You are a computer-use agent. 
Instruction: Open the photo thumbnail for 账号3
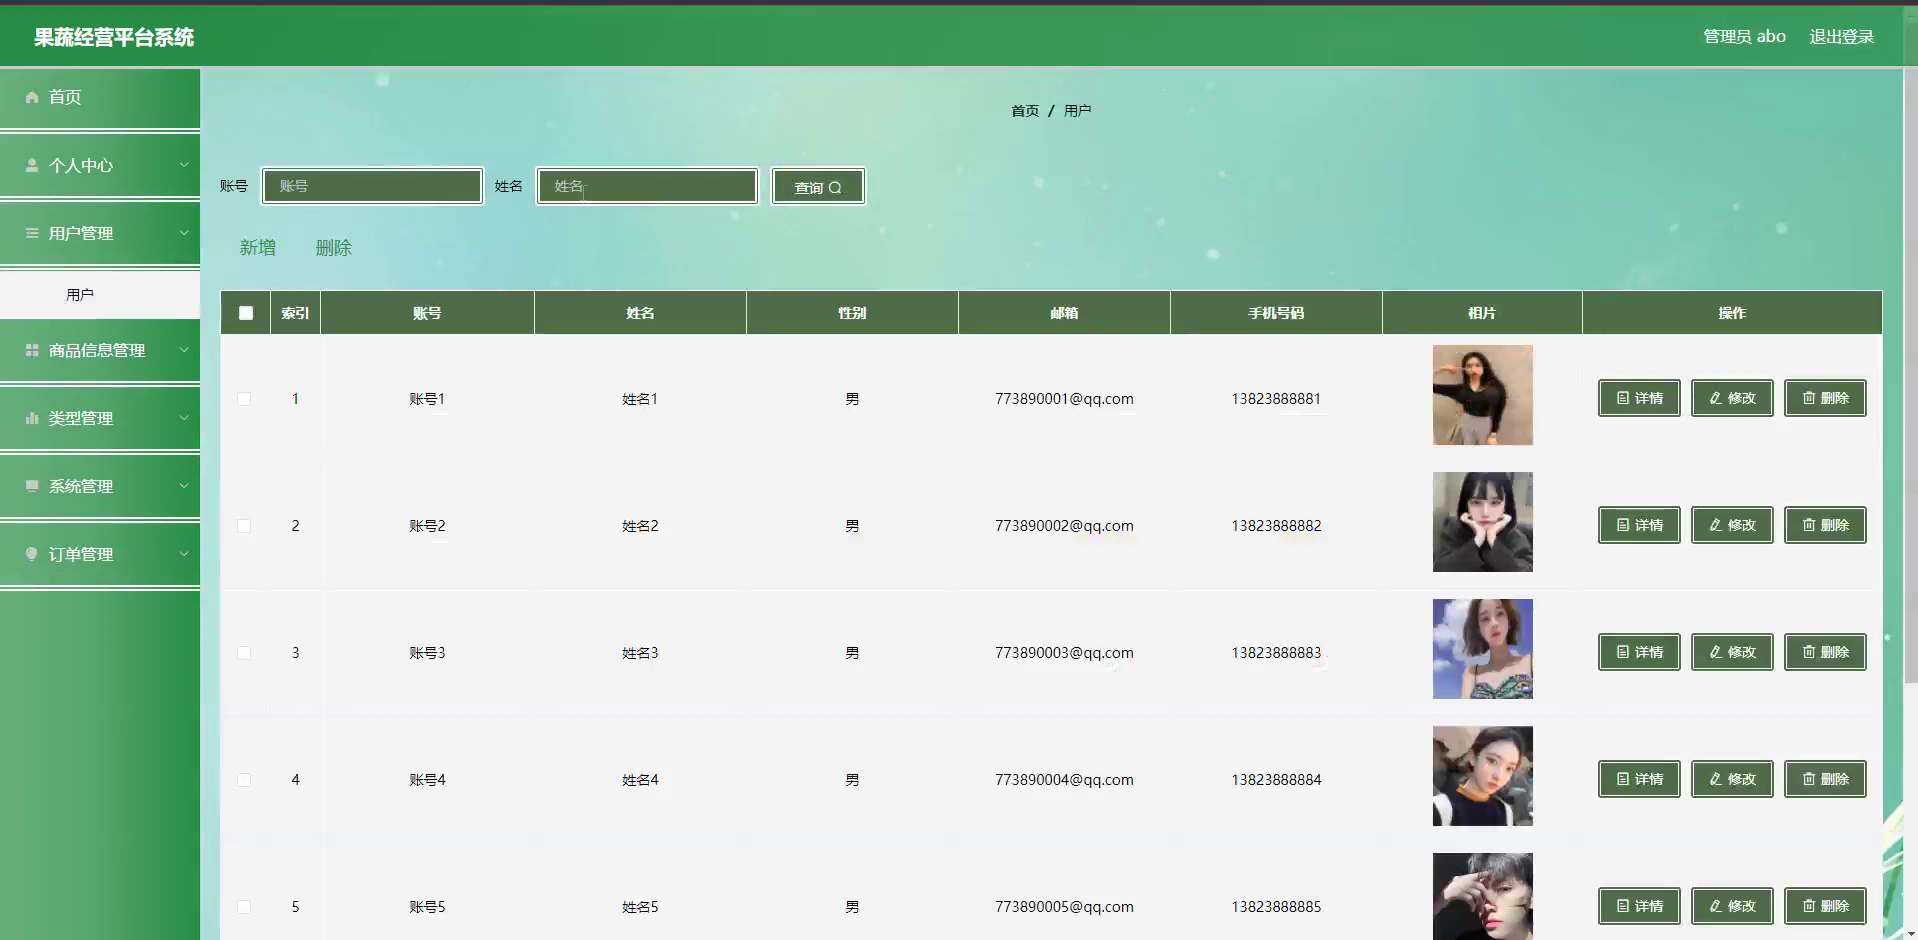click(x=1482, y=649)
